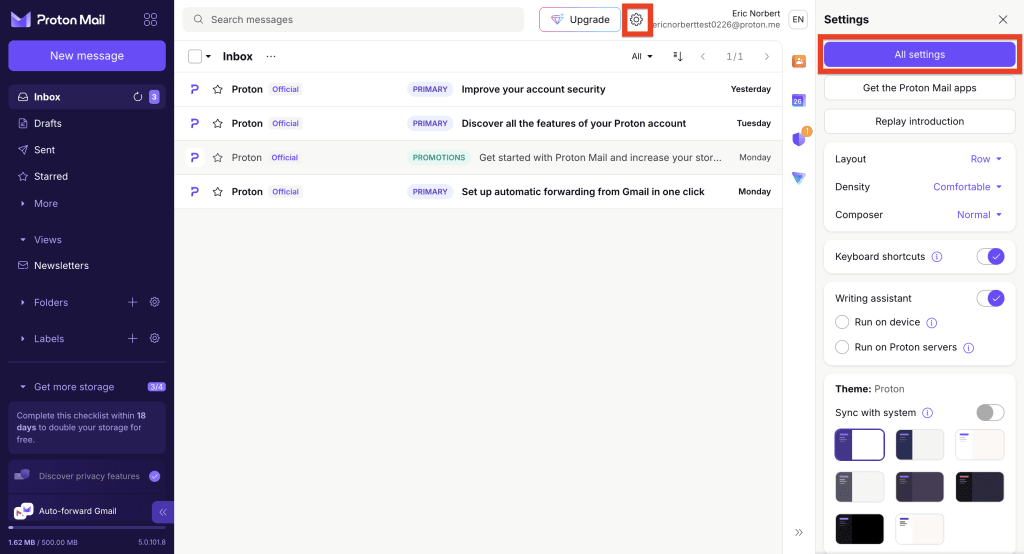Click 'Replay introduction' button
Screen dimensions: 1024x554
(x=920, y=121)
